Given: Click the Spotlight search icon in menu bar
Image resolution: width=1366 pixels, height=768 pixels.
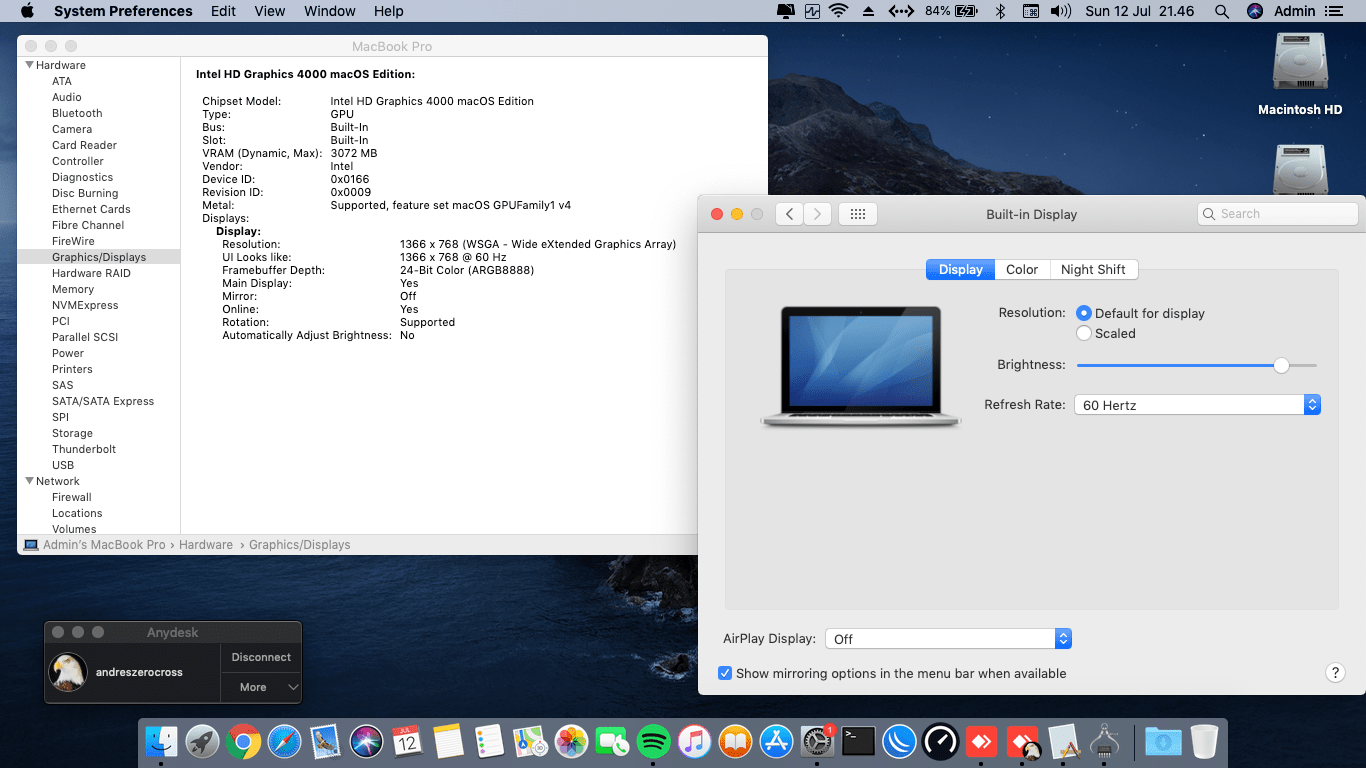Looking at the screenshot, I should click(1221, 11).
